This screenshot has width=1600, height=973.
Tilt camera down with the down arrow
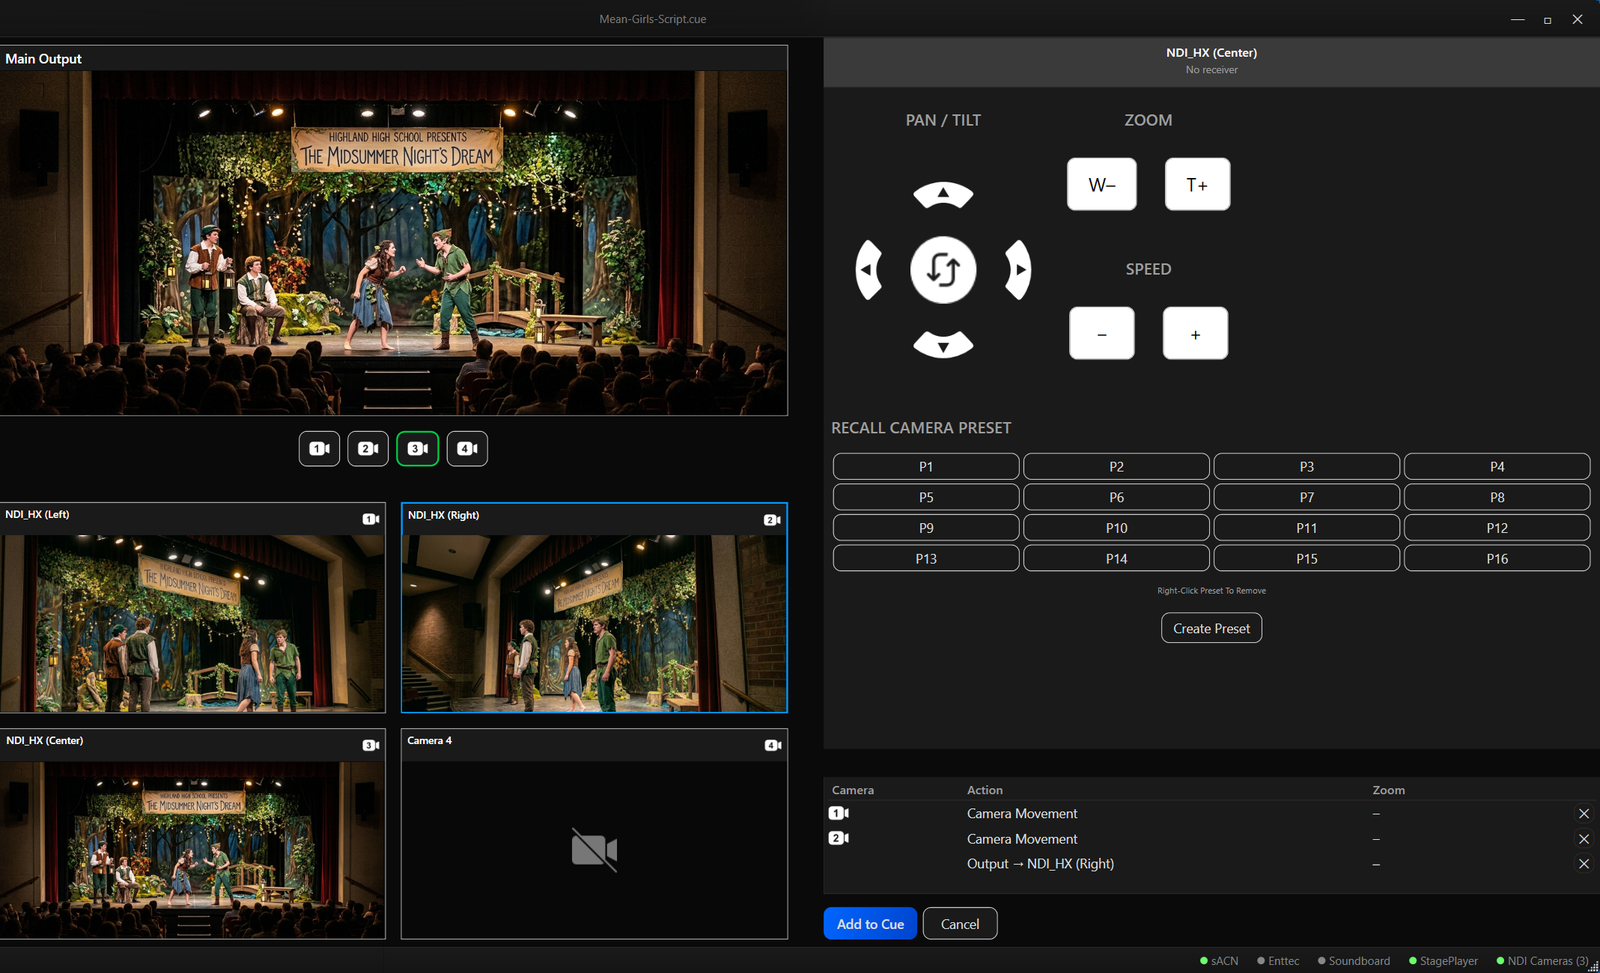(x=943, y=344)
